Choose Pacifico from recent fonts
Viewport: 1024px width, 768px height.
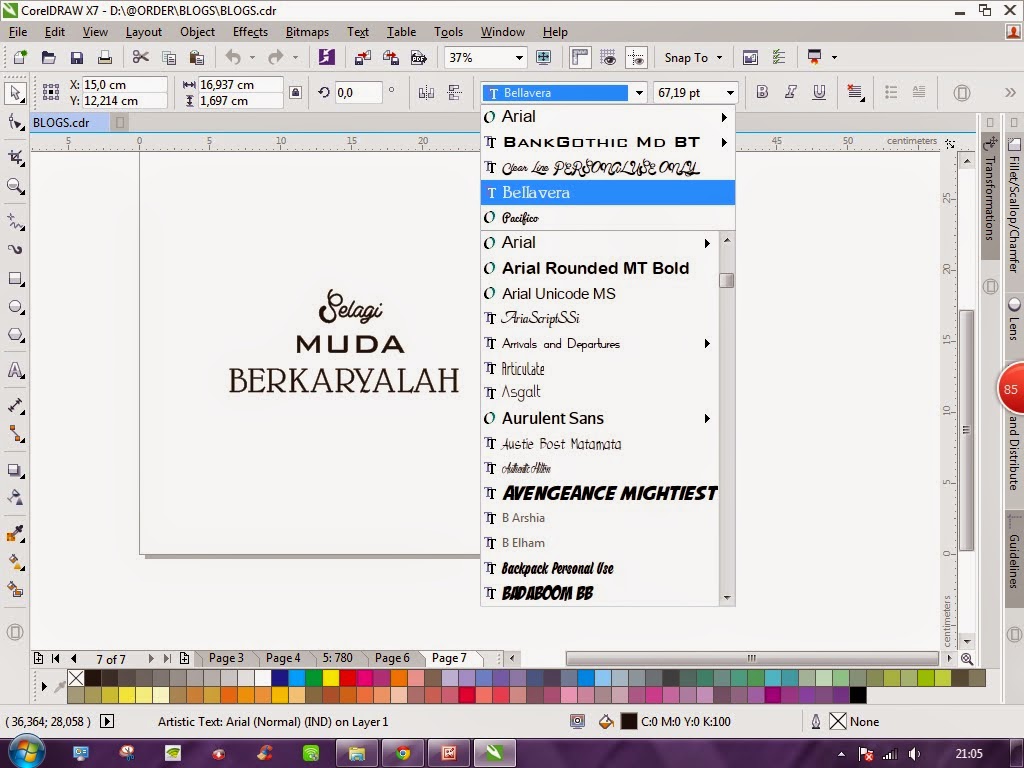tap(607, 217)
